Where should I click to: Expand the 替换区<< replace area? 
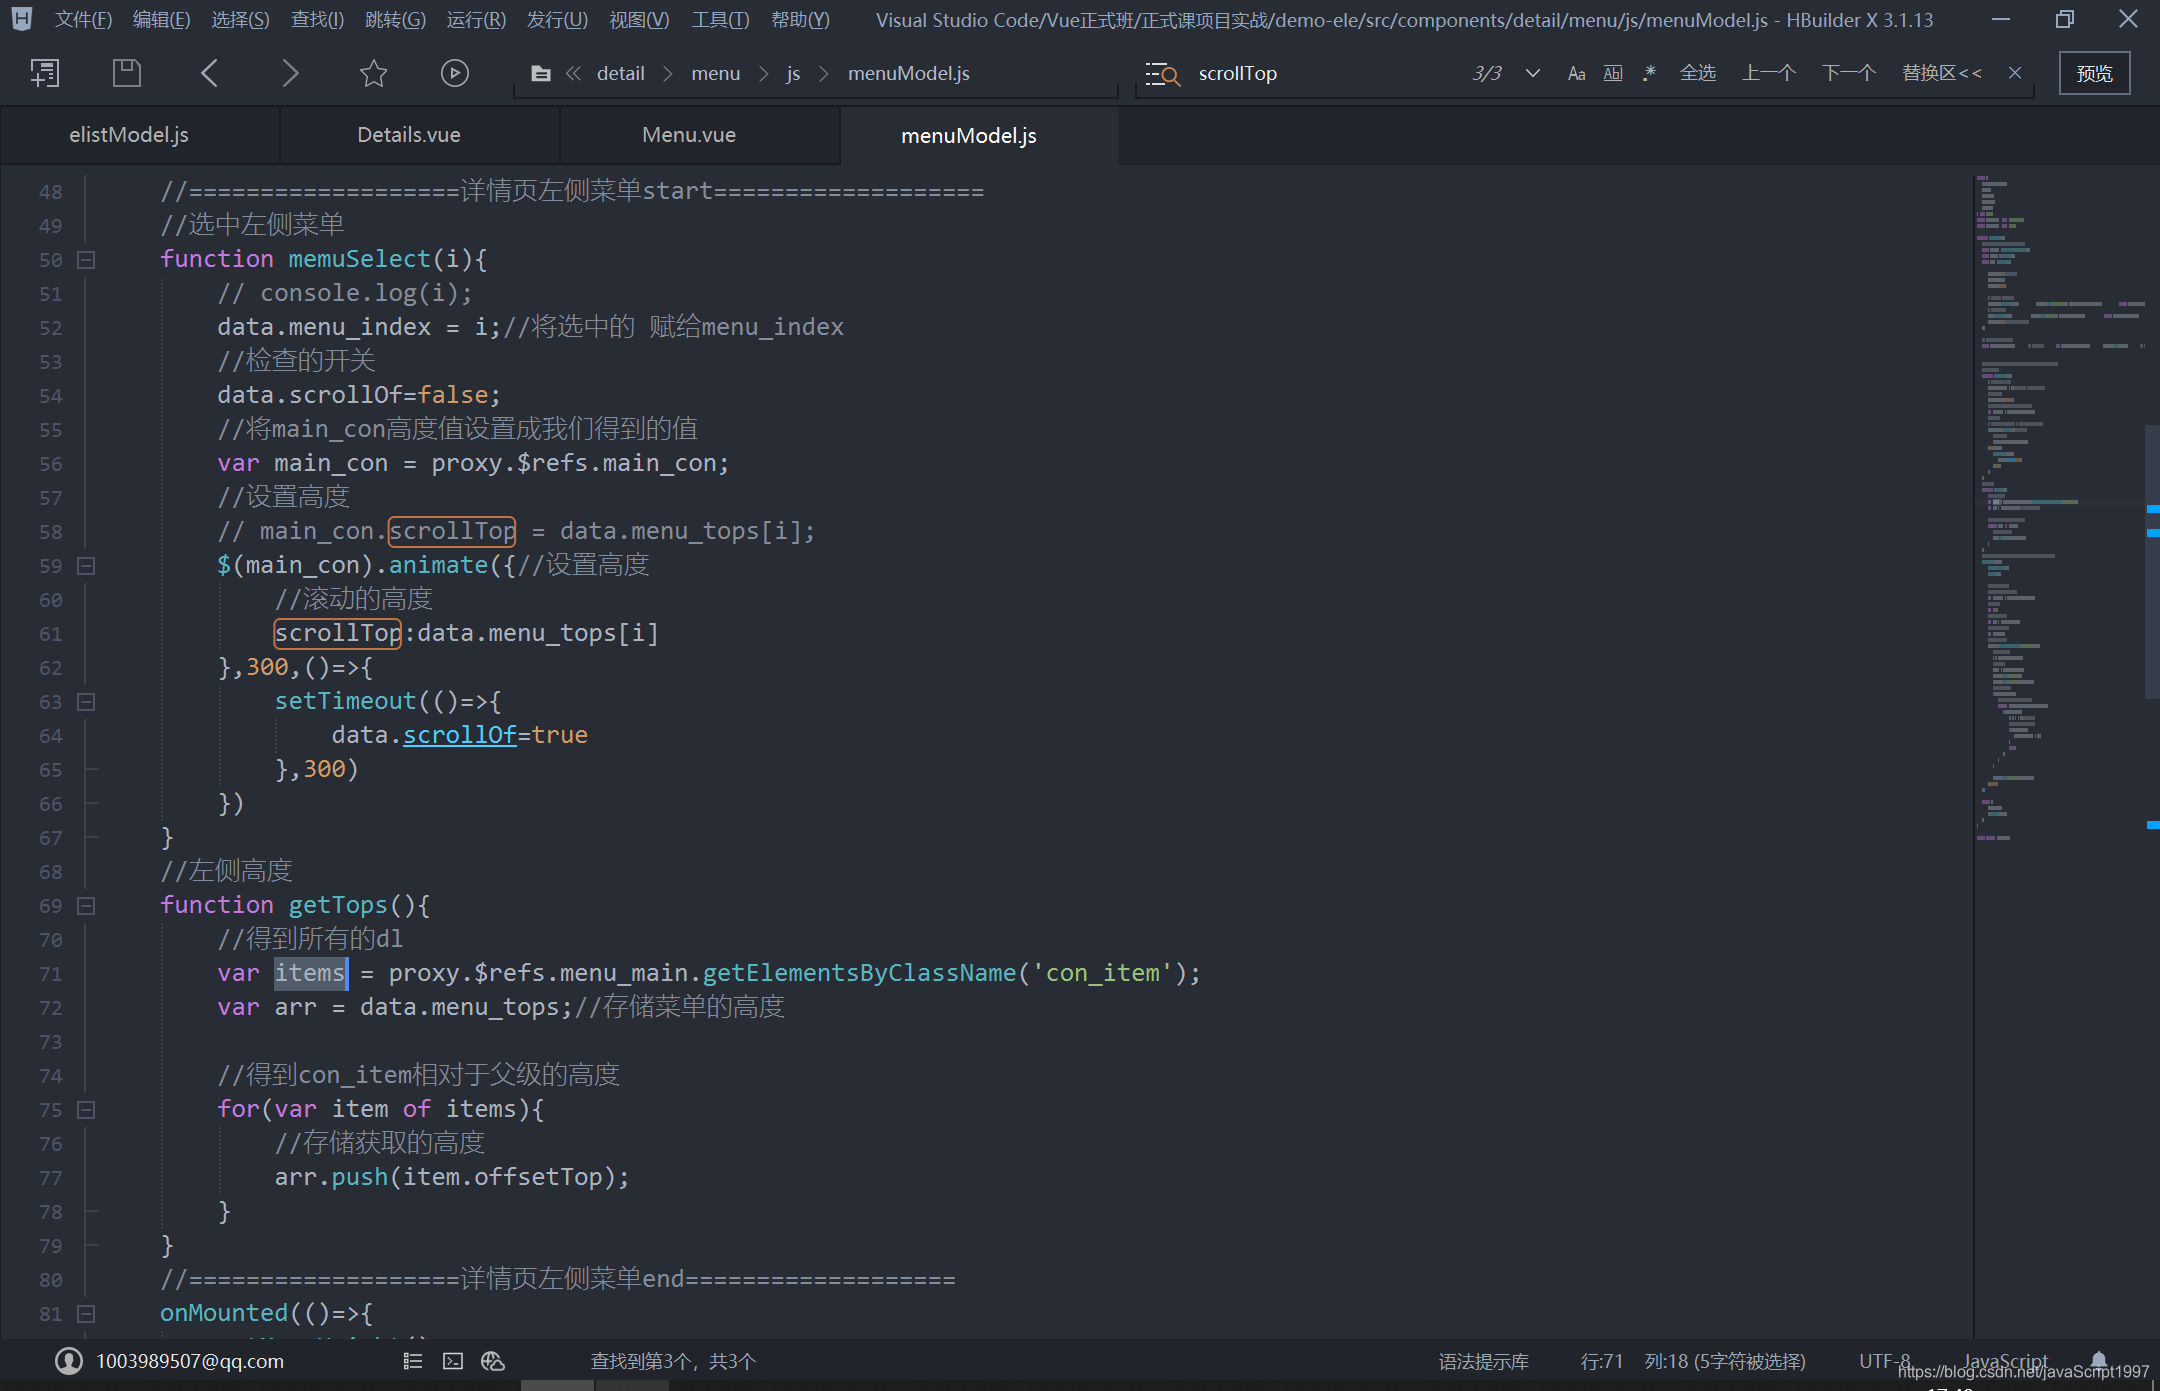tap(1941, 73)
